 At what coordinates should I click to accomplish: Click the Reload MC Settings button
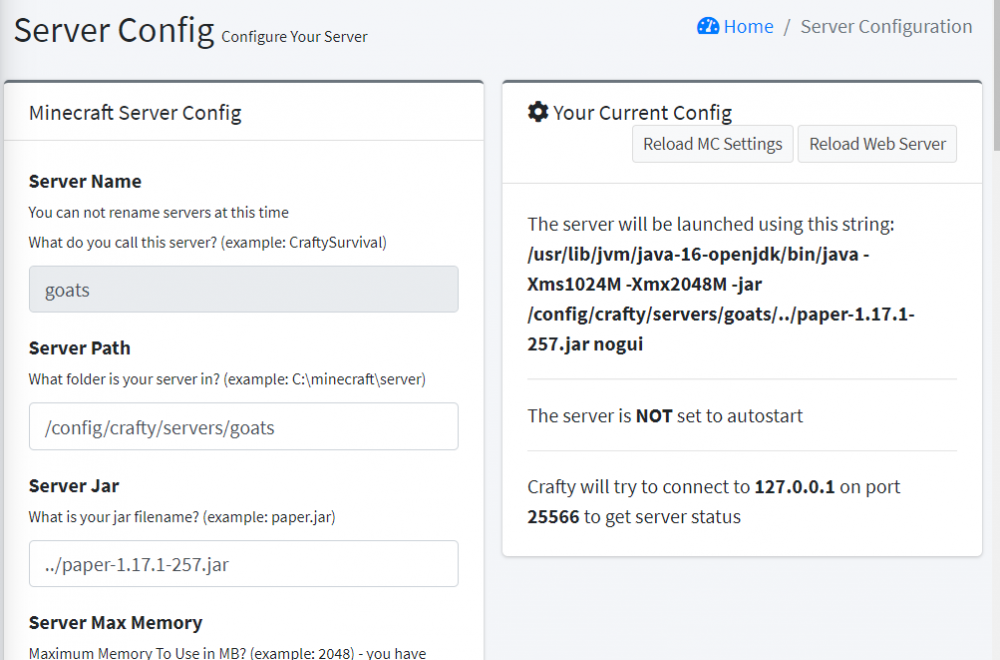[712, 144]
